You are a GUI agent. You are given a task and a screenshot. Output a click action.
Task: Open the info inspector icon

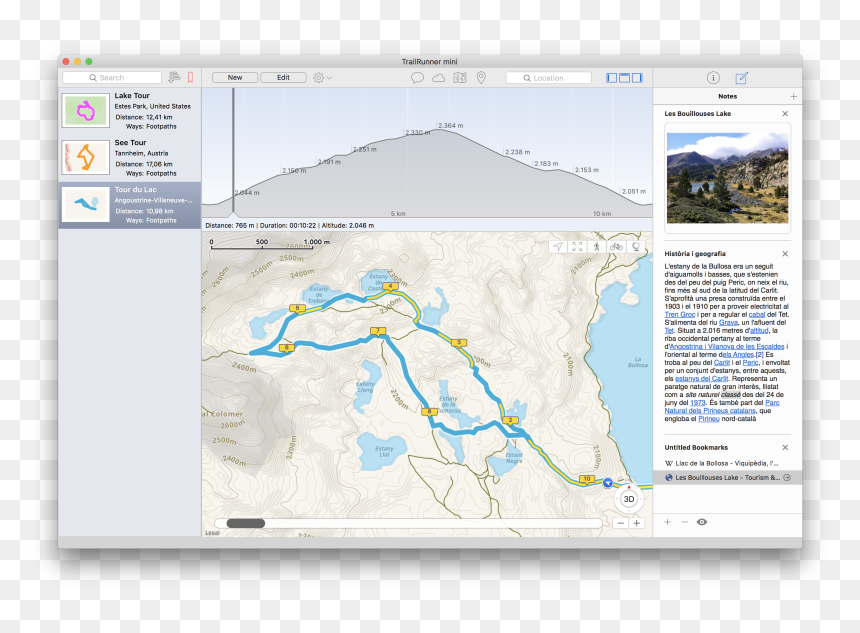point(713,78)
